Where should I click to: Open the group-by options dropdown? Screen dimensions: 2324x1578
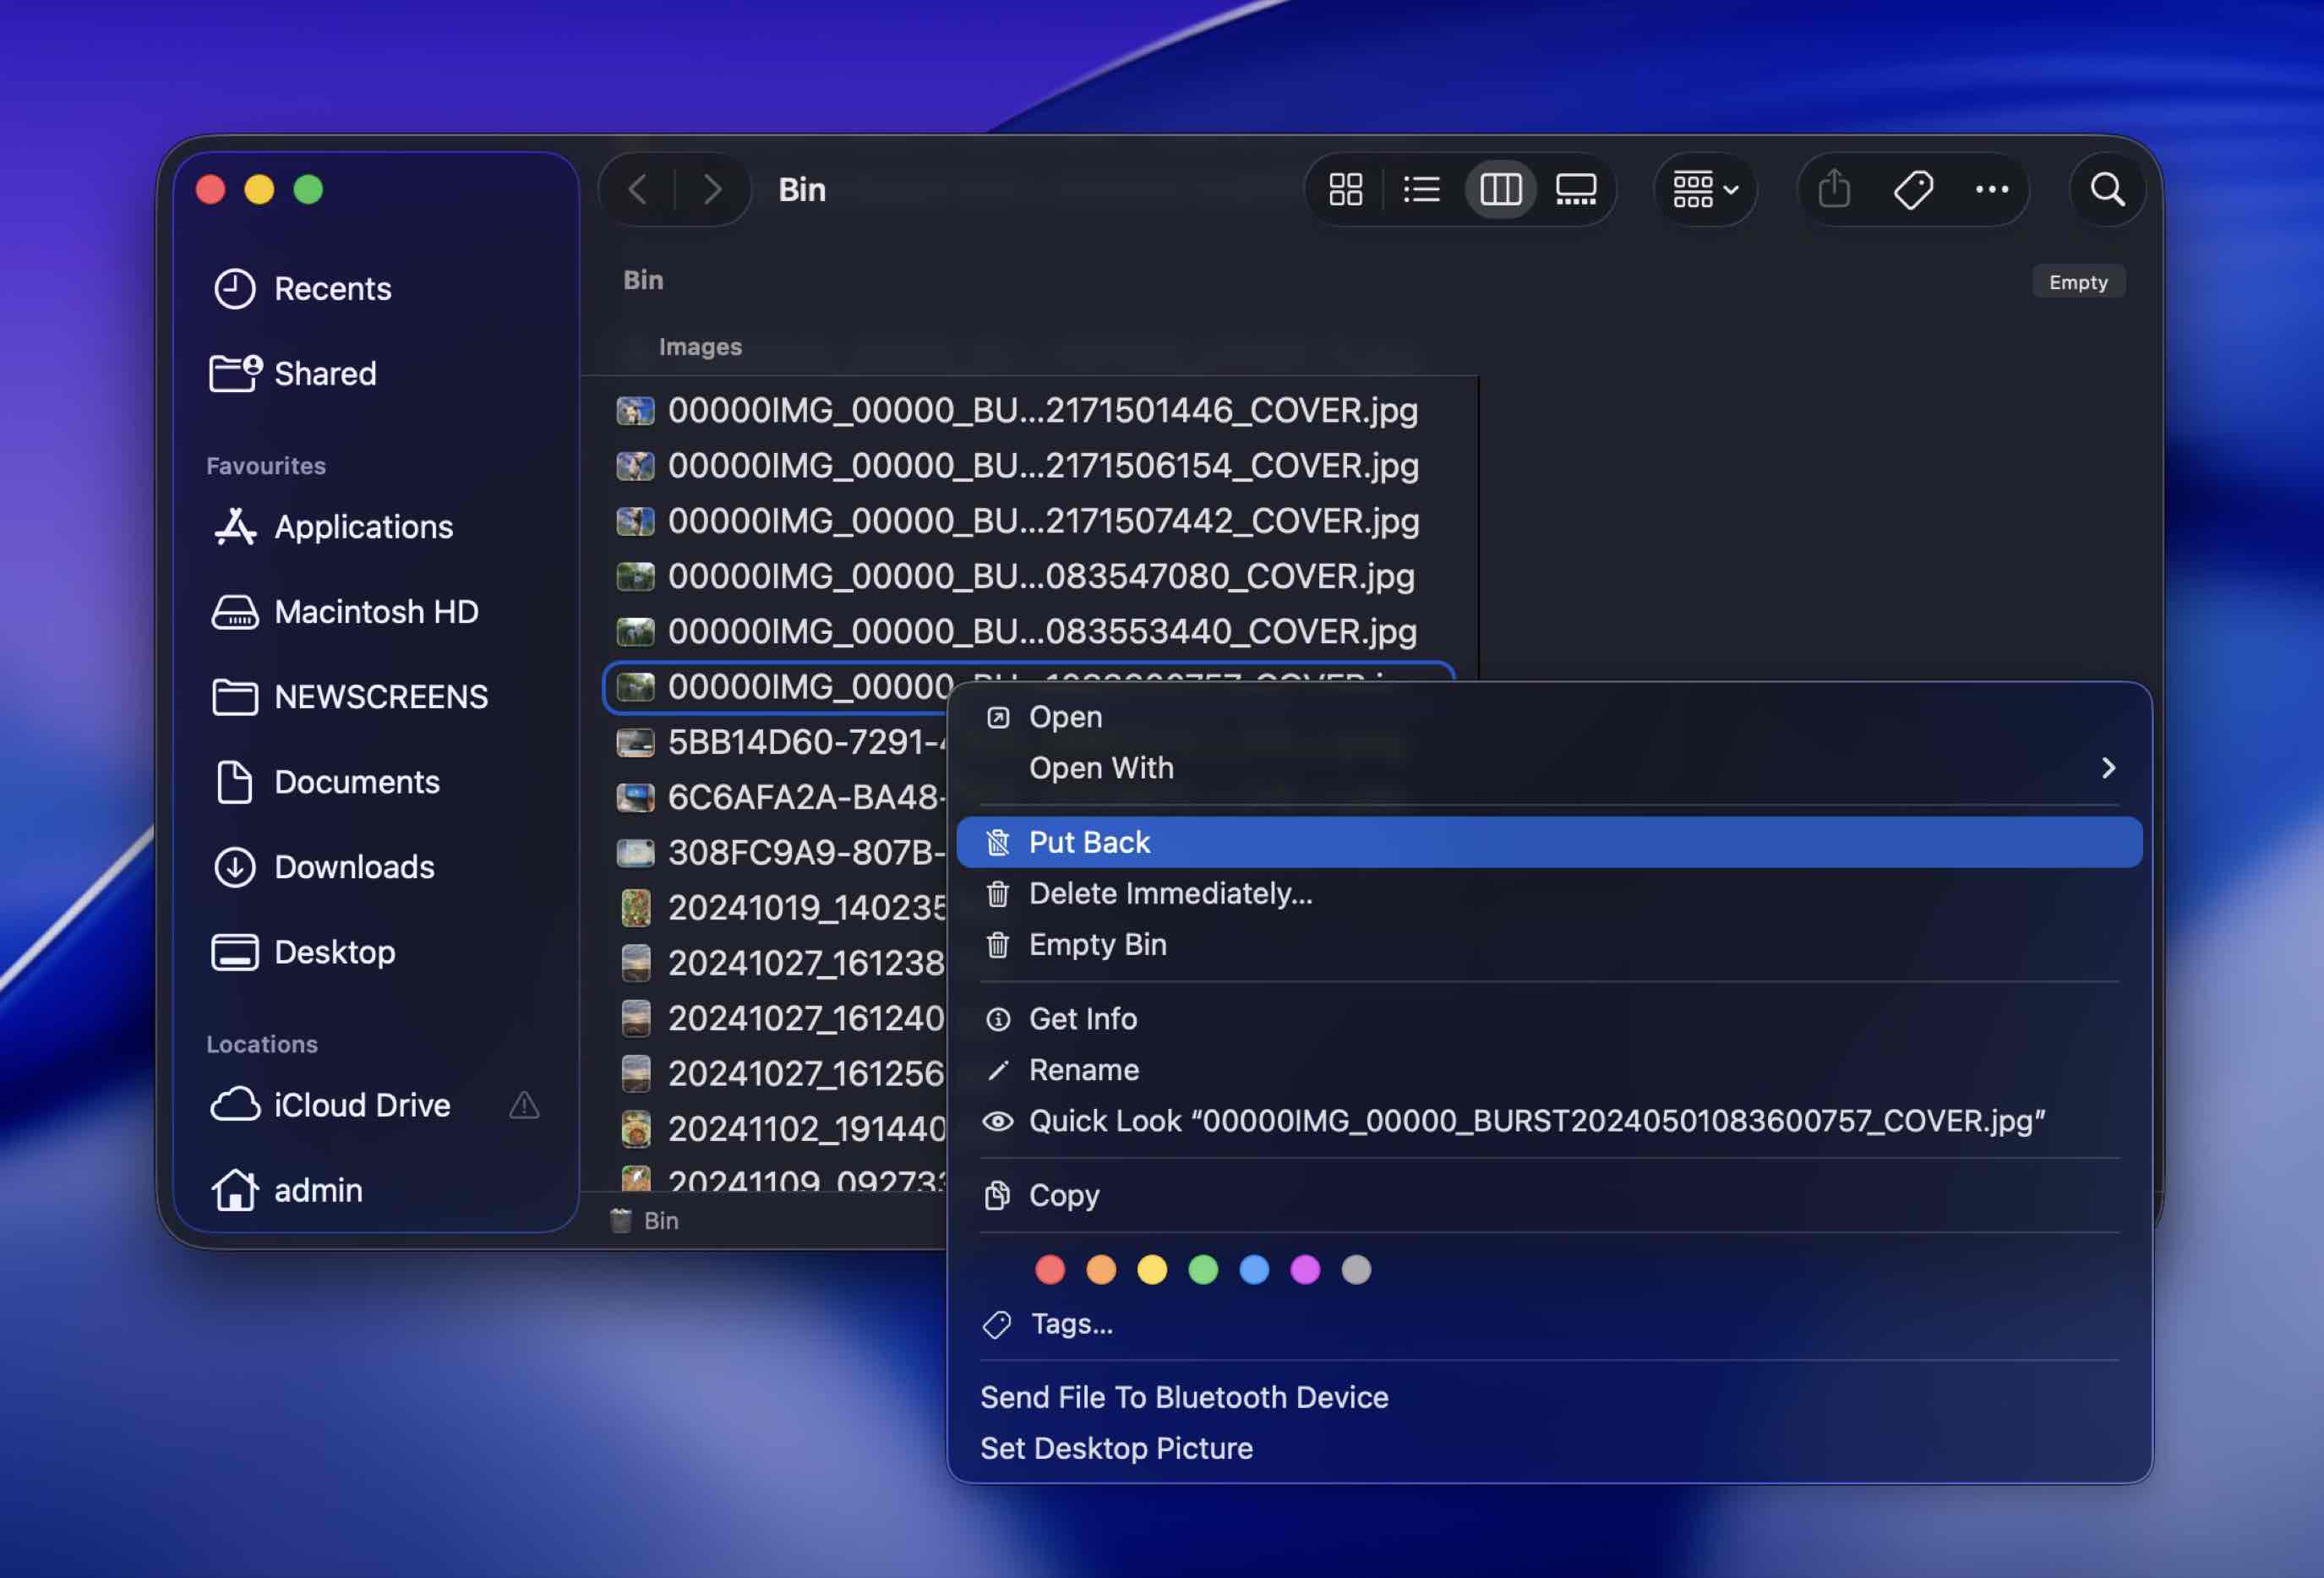[1705, 189]
